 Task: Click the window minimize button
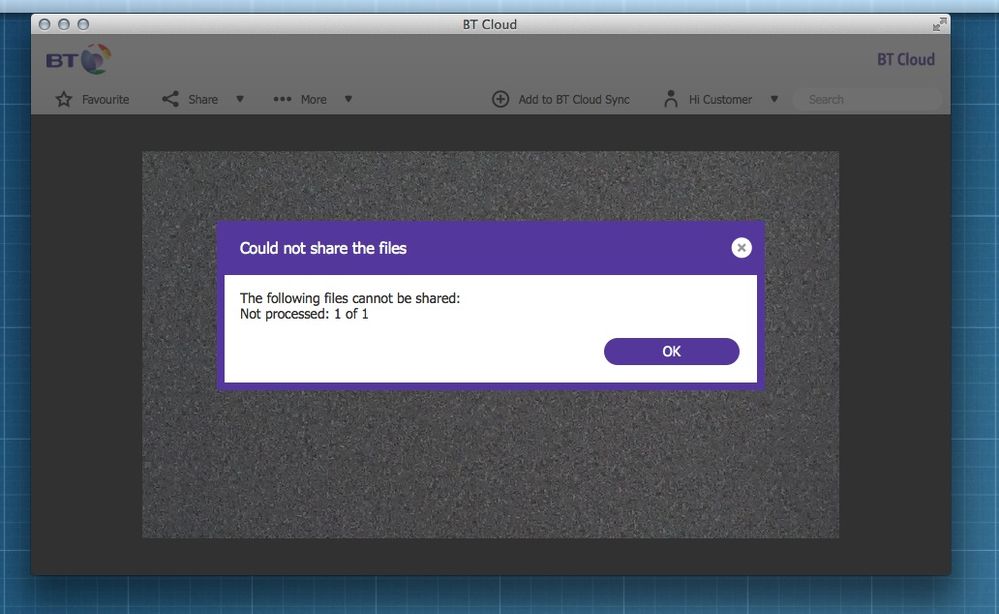click(64, 24)
